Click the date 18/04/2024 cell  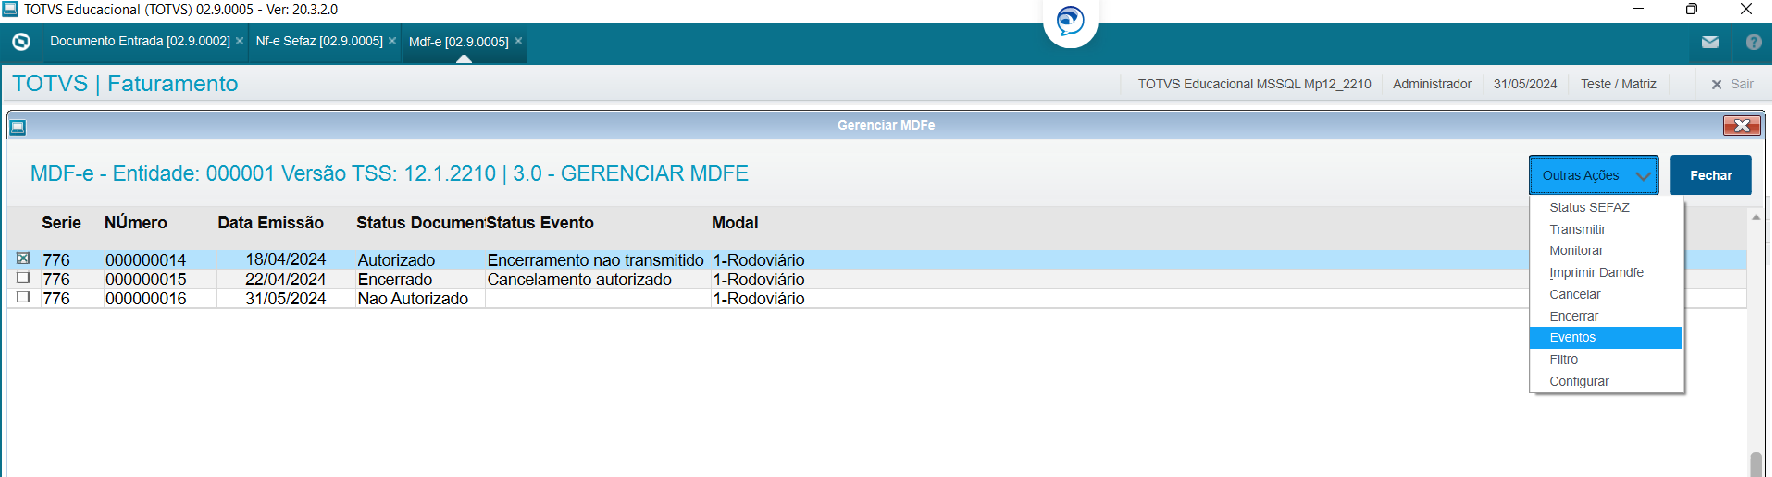tap(286, 260)
